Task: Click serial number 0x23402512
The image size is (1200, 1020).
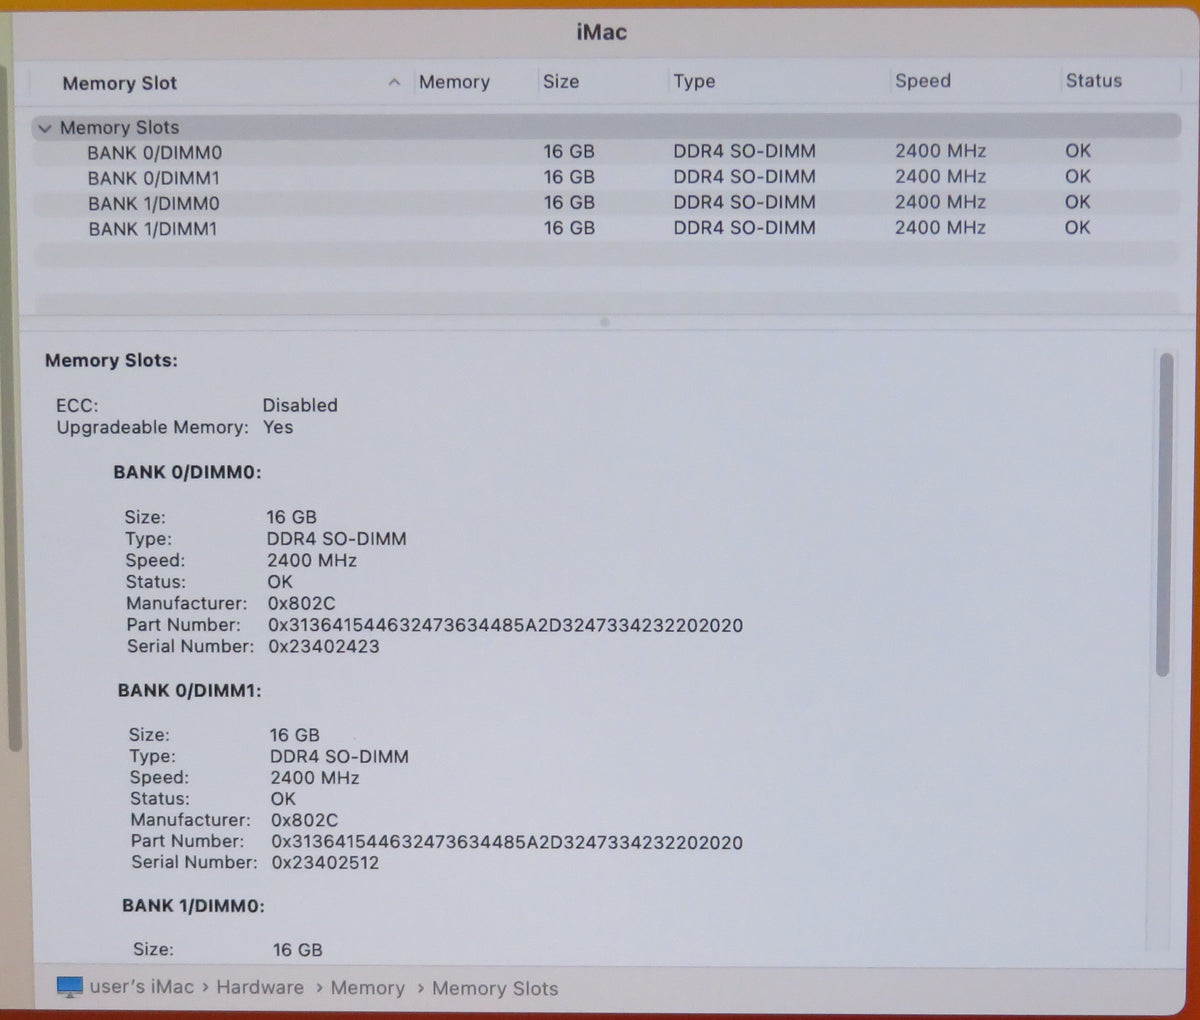Action: [326, 863]
